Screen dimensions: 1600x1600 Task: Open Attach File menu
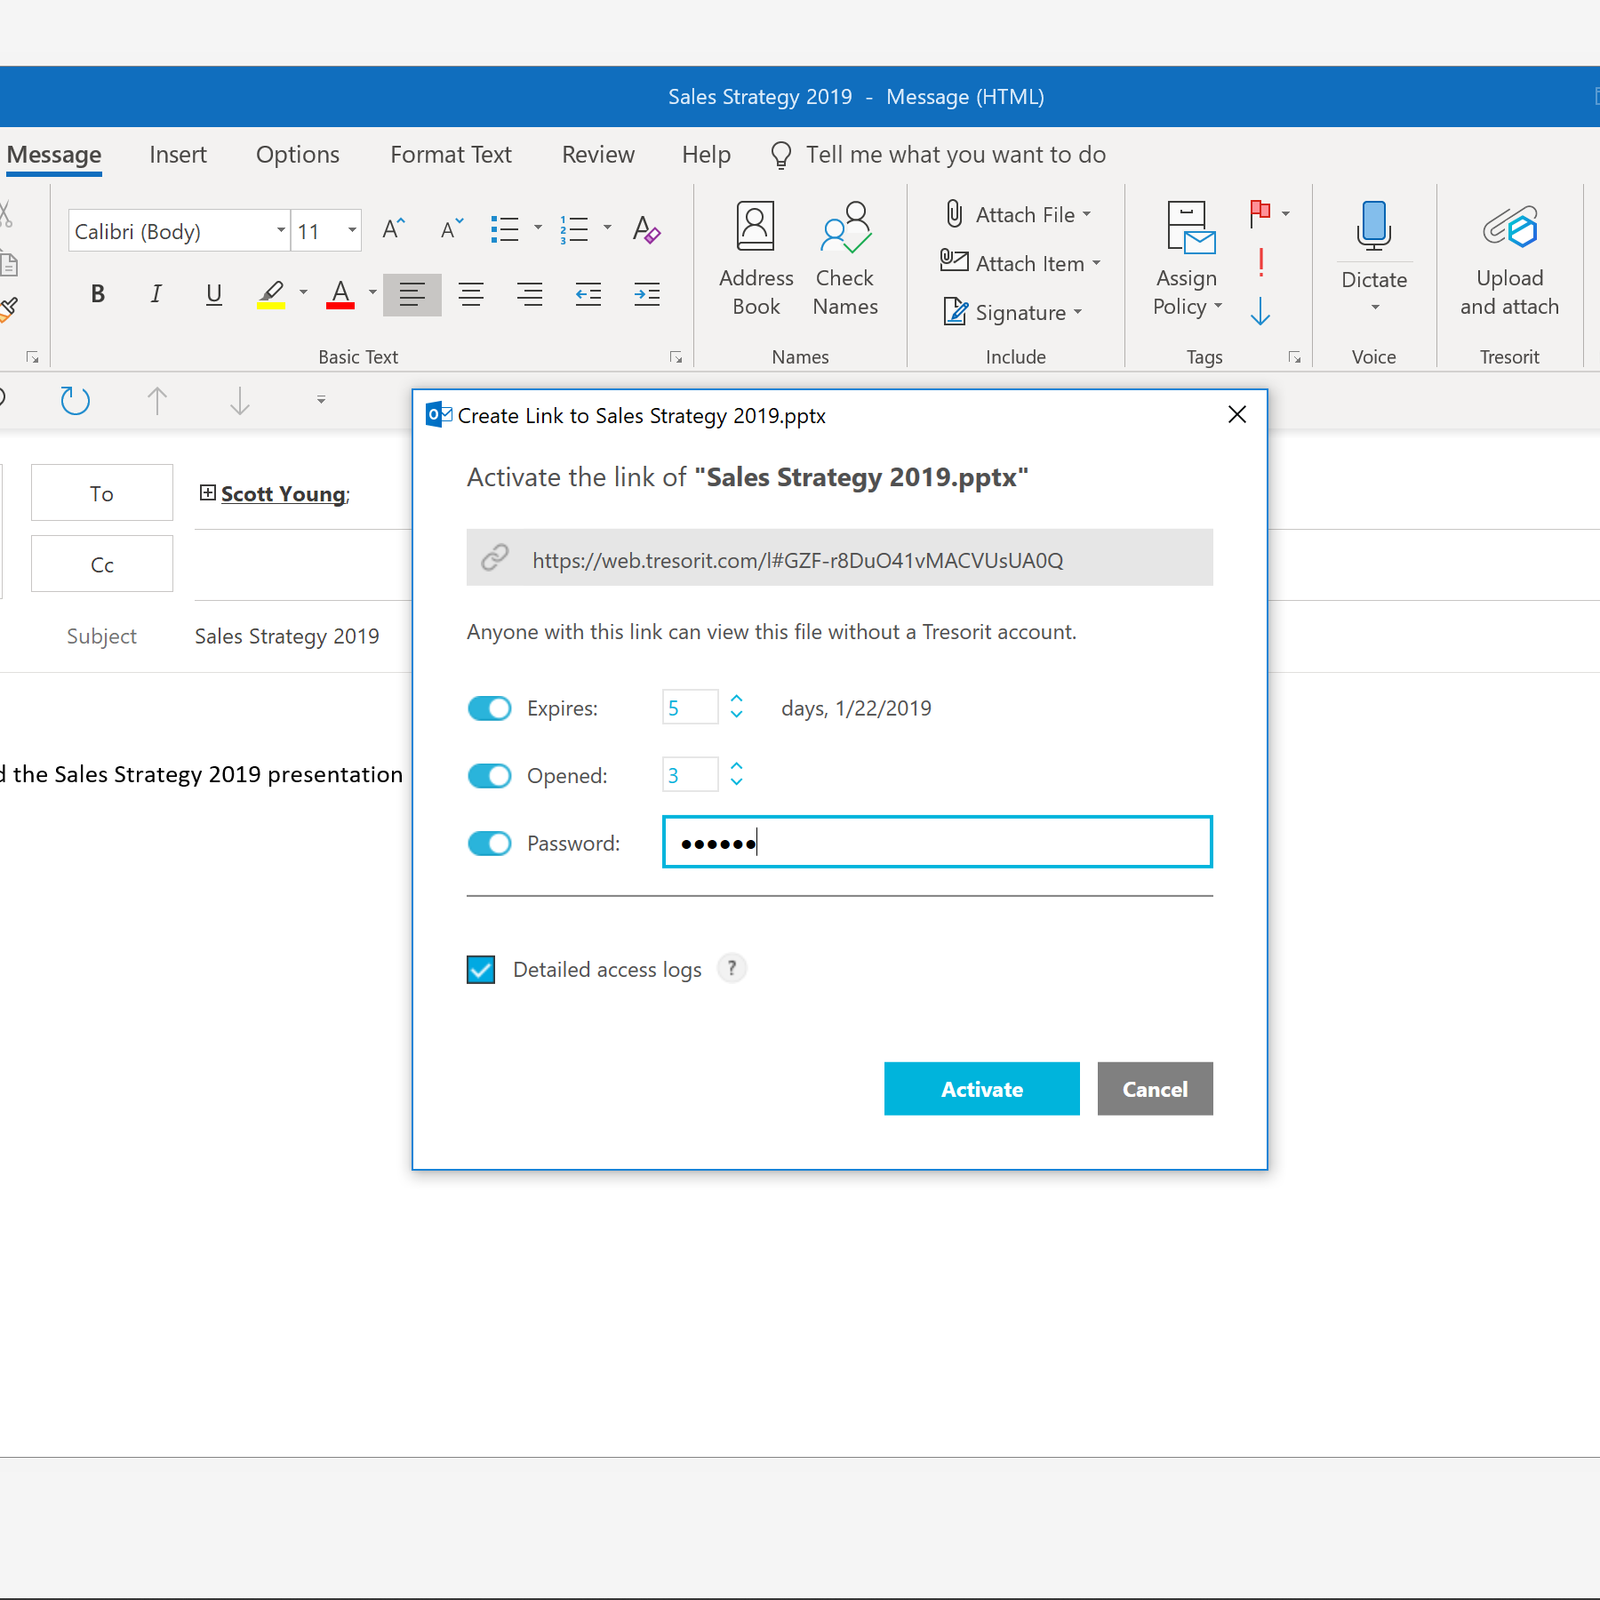tap(1019, 214)
